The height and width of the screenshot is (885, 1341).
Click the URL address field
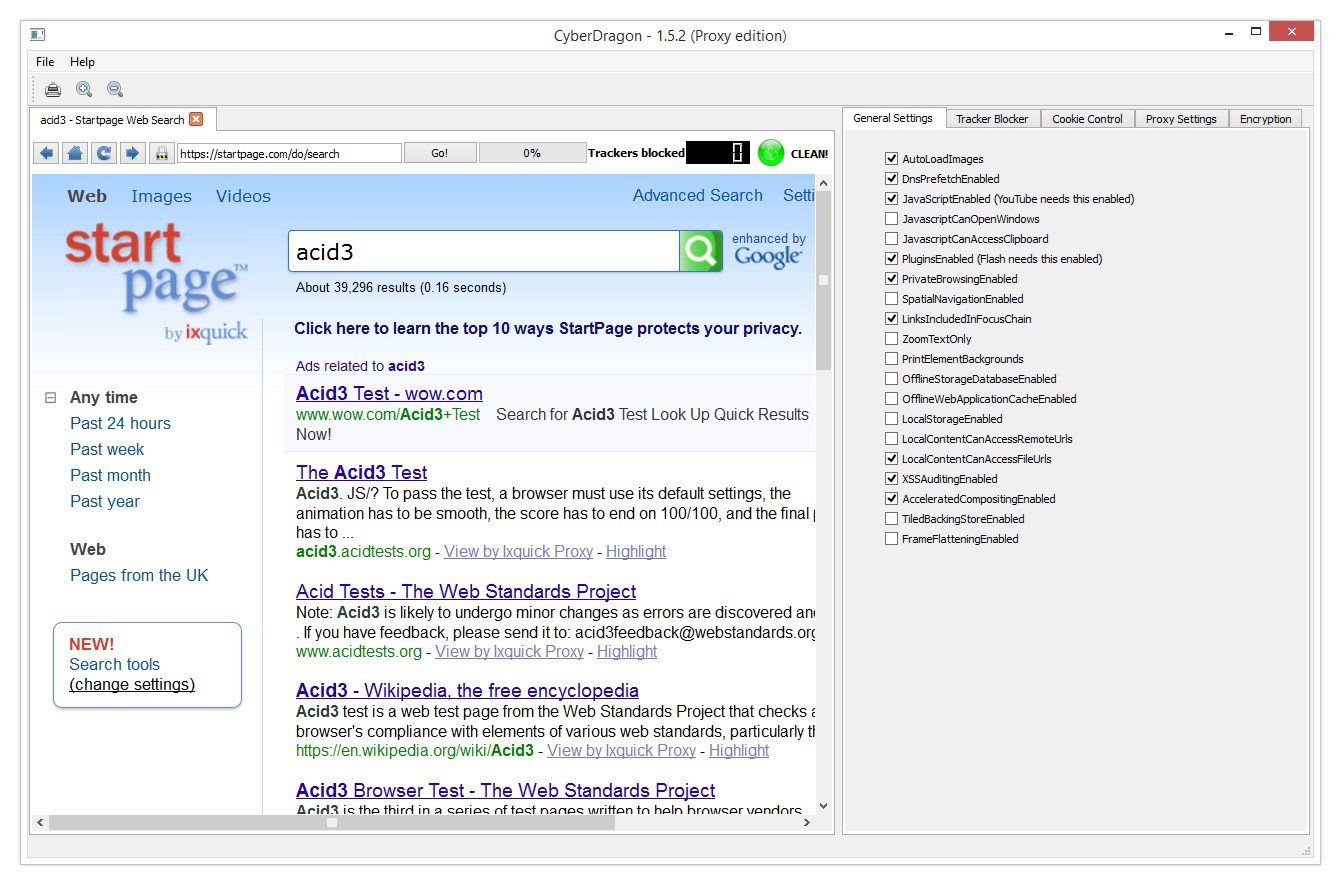289,153
